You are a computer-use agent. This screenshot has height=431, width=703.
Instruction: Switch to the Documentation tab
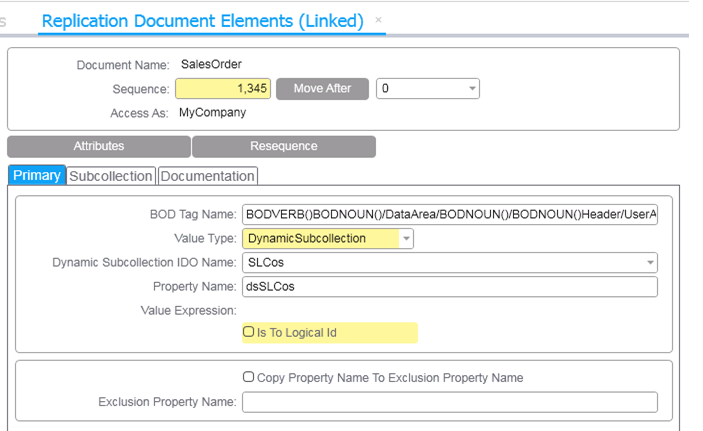pyautogui.click(x=208, y=176)
